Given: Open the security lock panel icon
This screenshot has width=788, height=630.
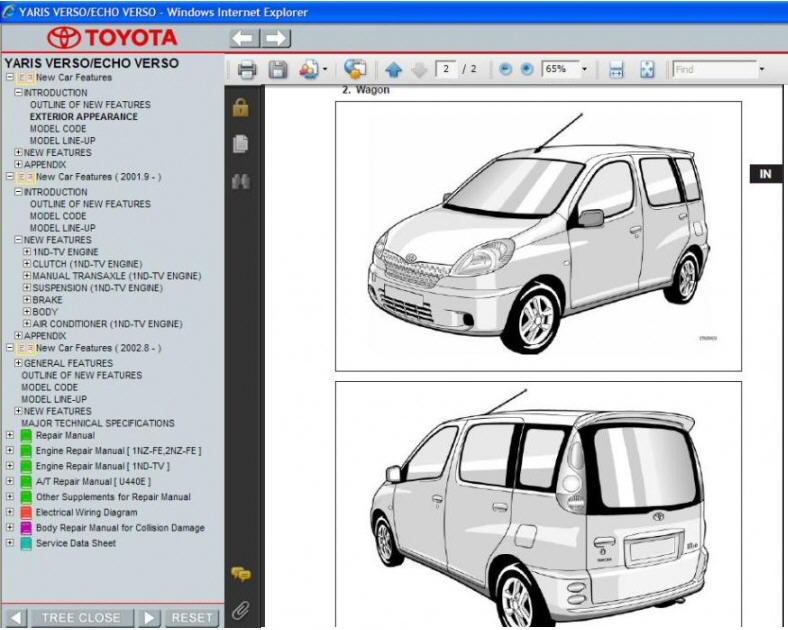Looking at the screenshot, I should [x=241, y=108].
